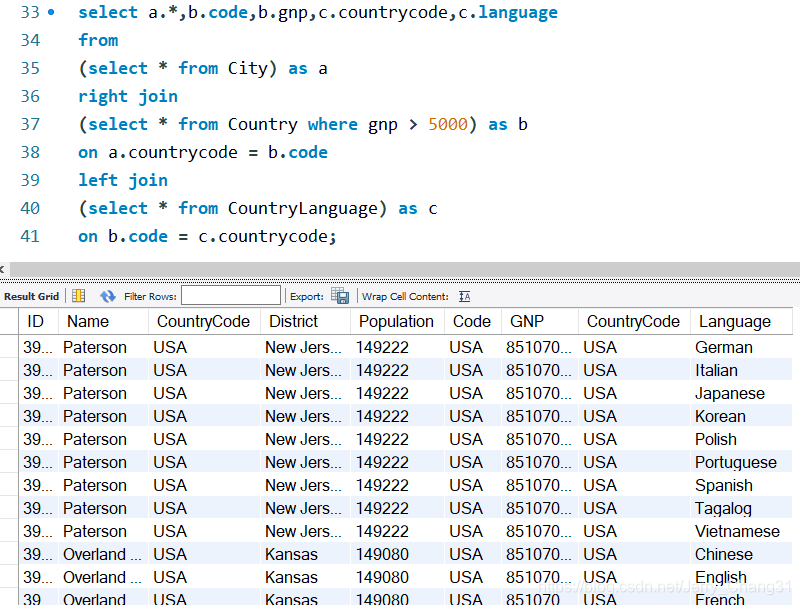This screenshot has height=605, width=800.
Task: Select the Japanese language cell
Action: click(x=741, y=393)
